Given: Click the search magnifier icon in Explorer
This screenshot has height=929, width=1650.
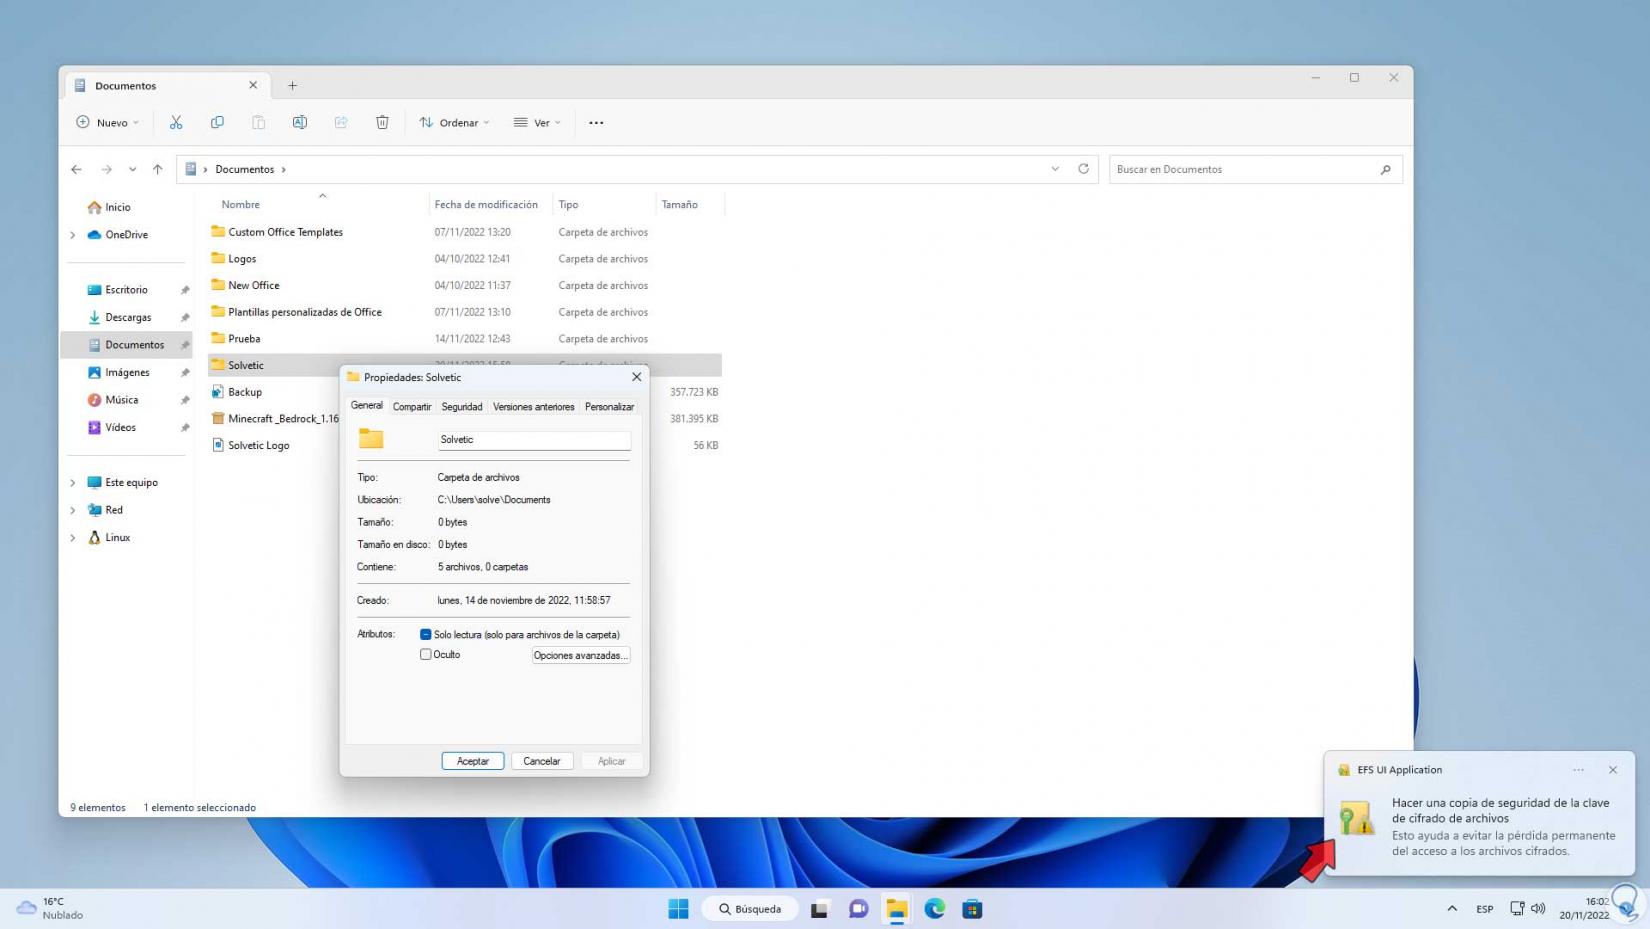Looking at the screenshot, I should click(1385, 169).
